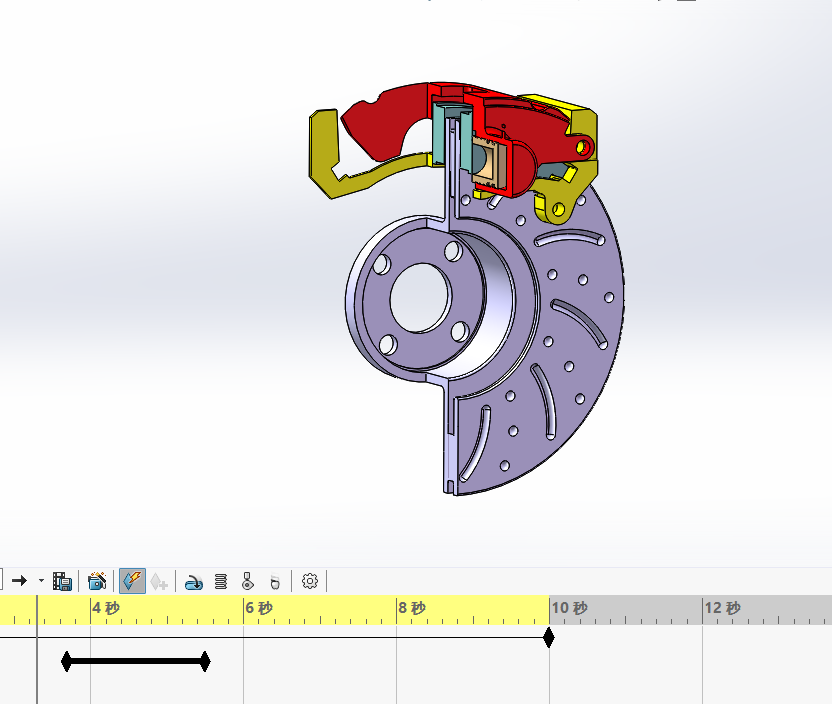
Task: Click the vertical time bar line
Action: tap(37, 649)
